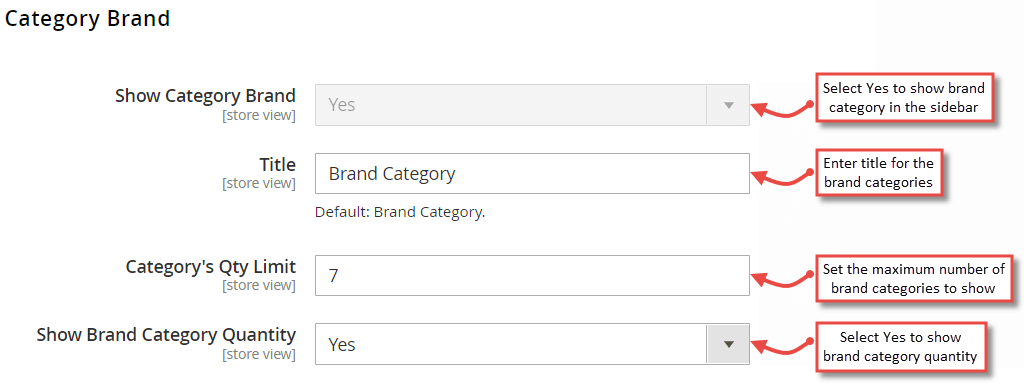Select the Title field label
1024x390 pixels.
pos(278,165)
